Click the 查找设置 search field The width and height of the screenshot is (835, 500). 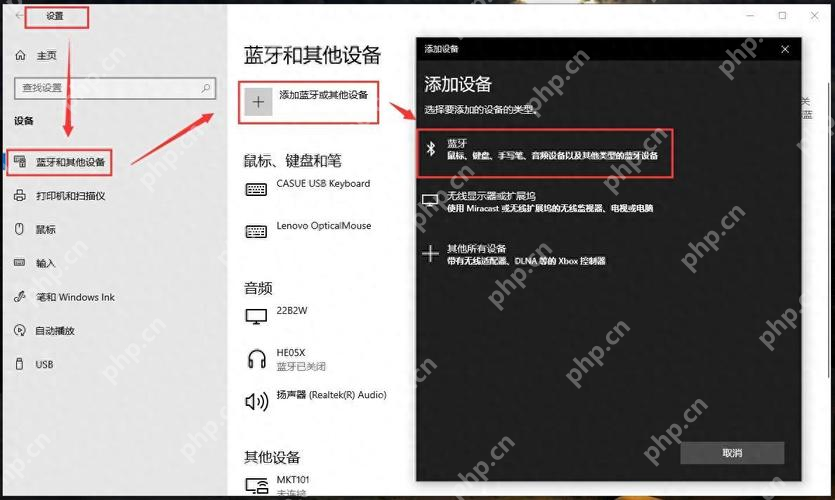pyautogui.click(x=114, y=88)
